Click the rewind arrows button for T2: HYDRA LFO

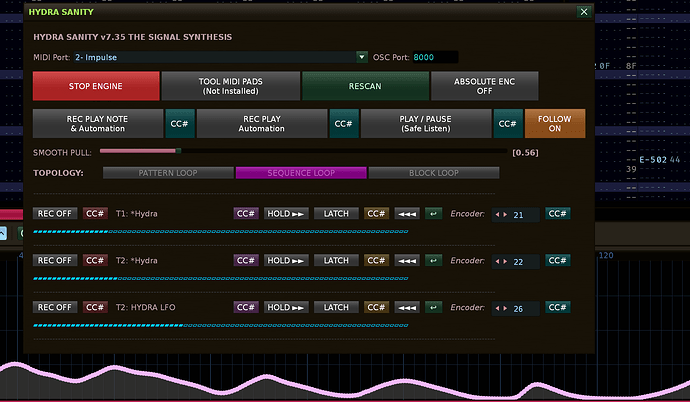pos(406,308)
